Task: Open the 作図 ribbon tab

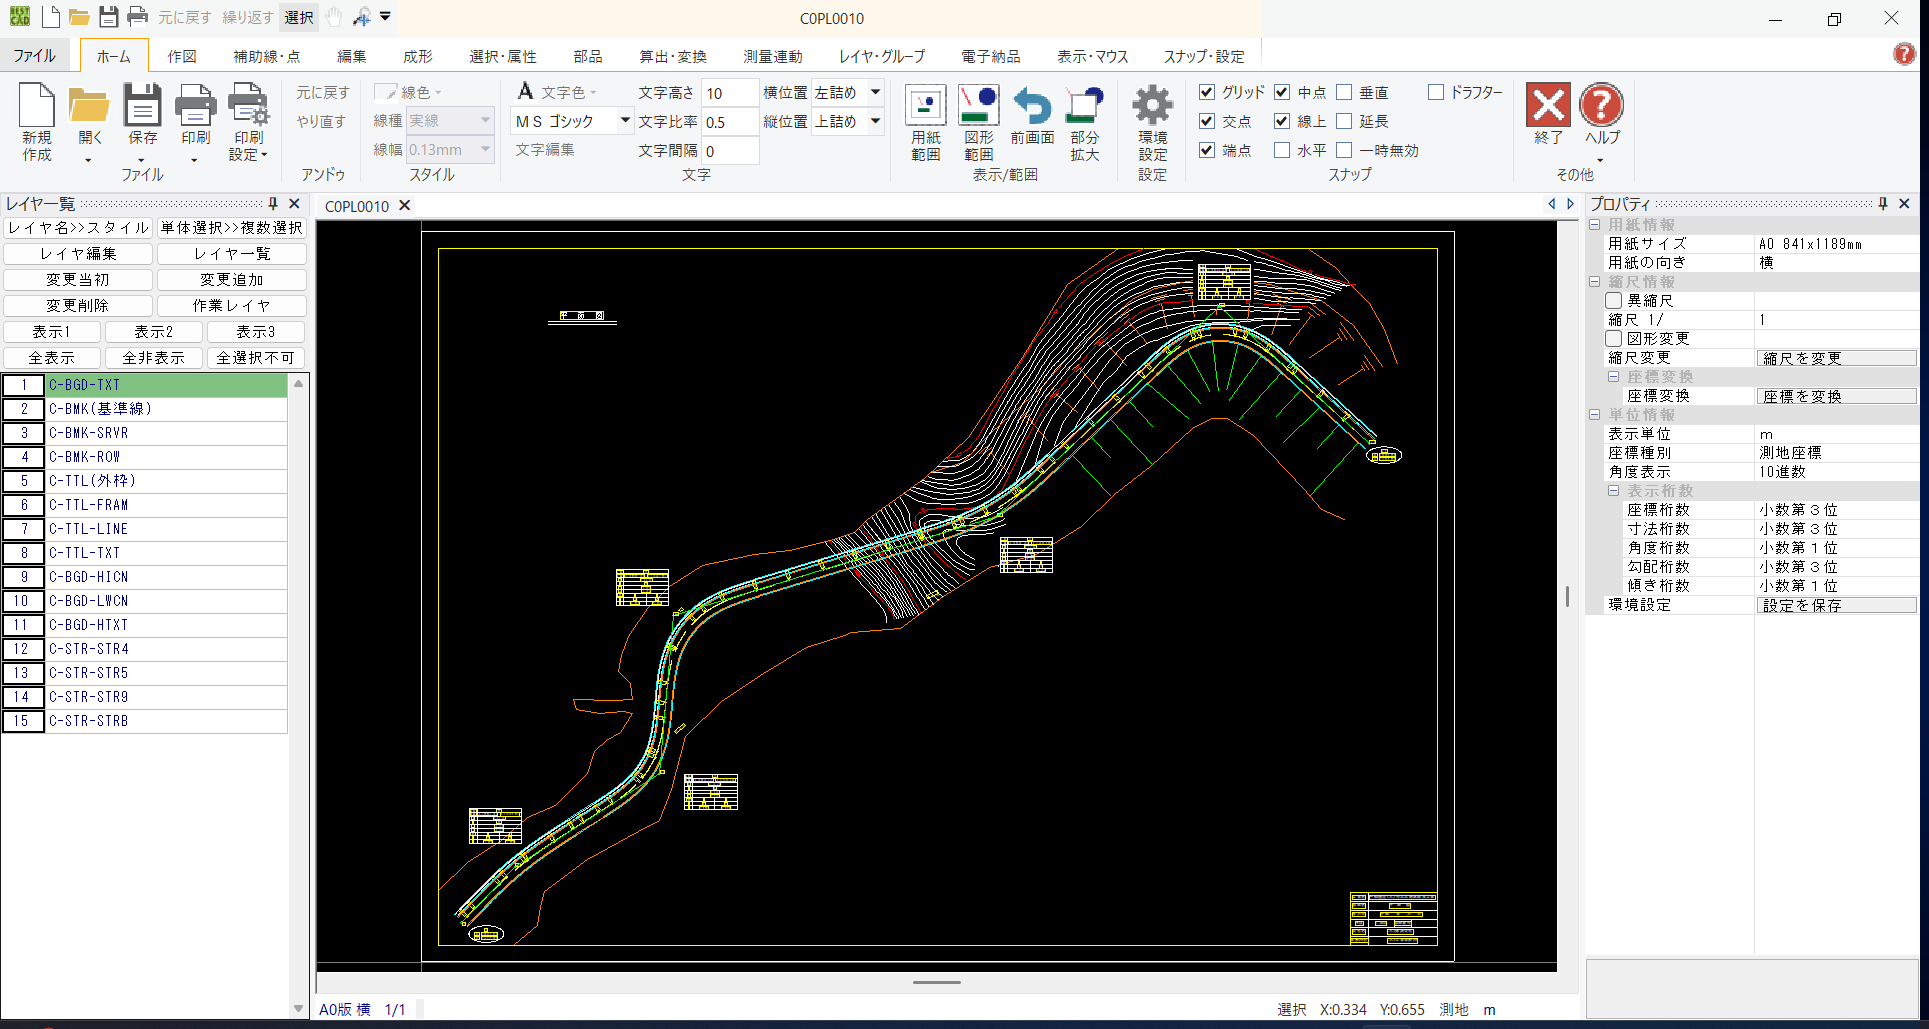Action: point(182,56)
